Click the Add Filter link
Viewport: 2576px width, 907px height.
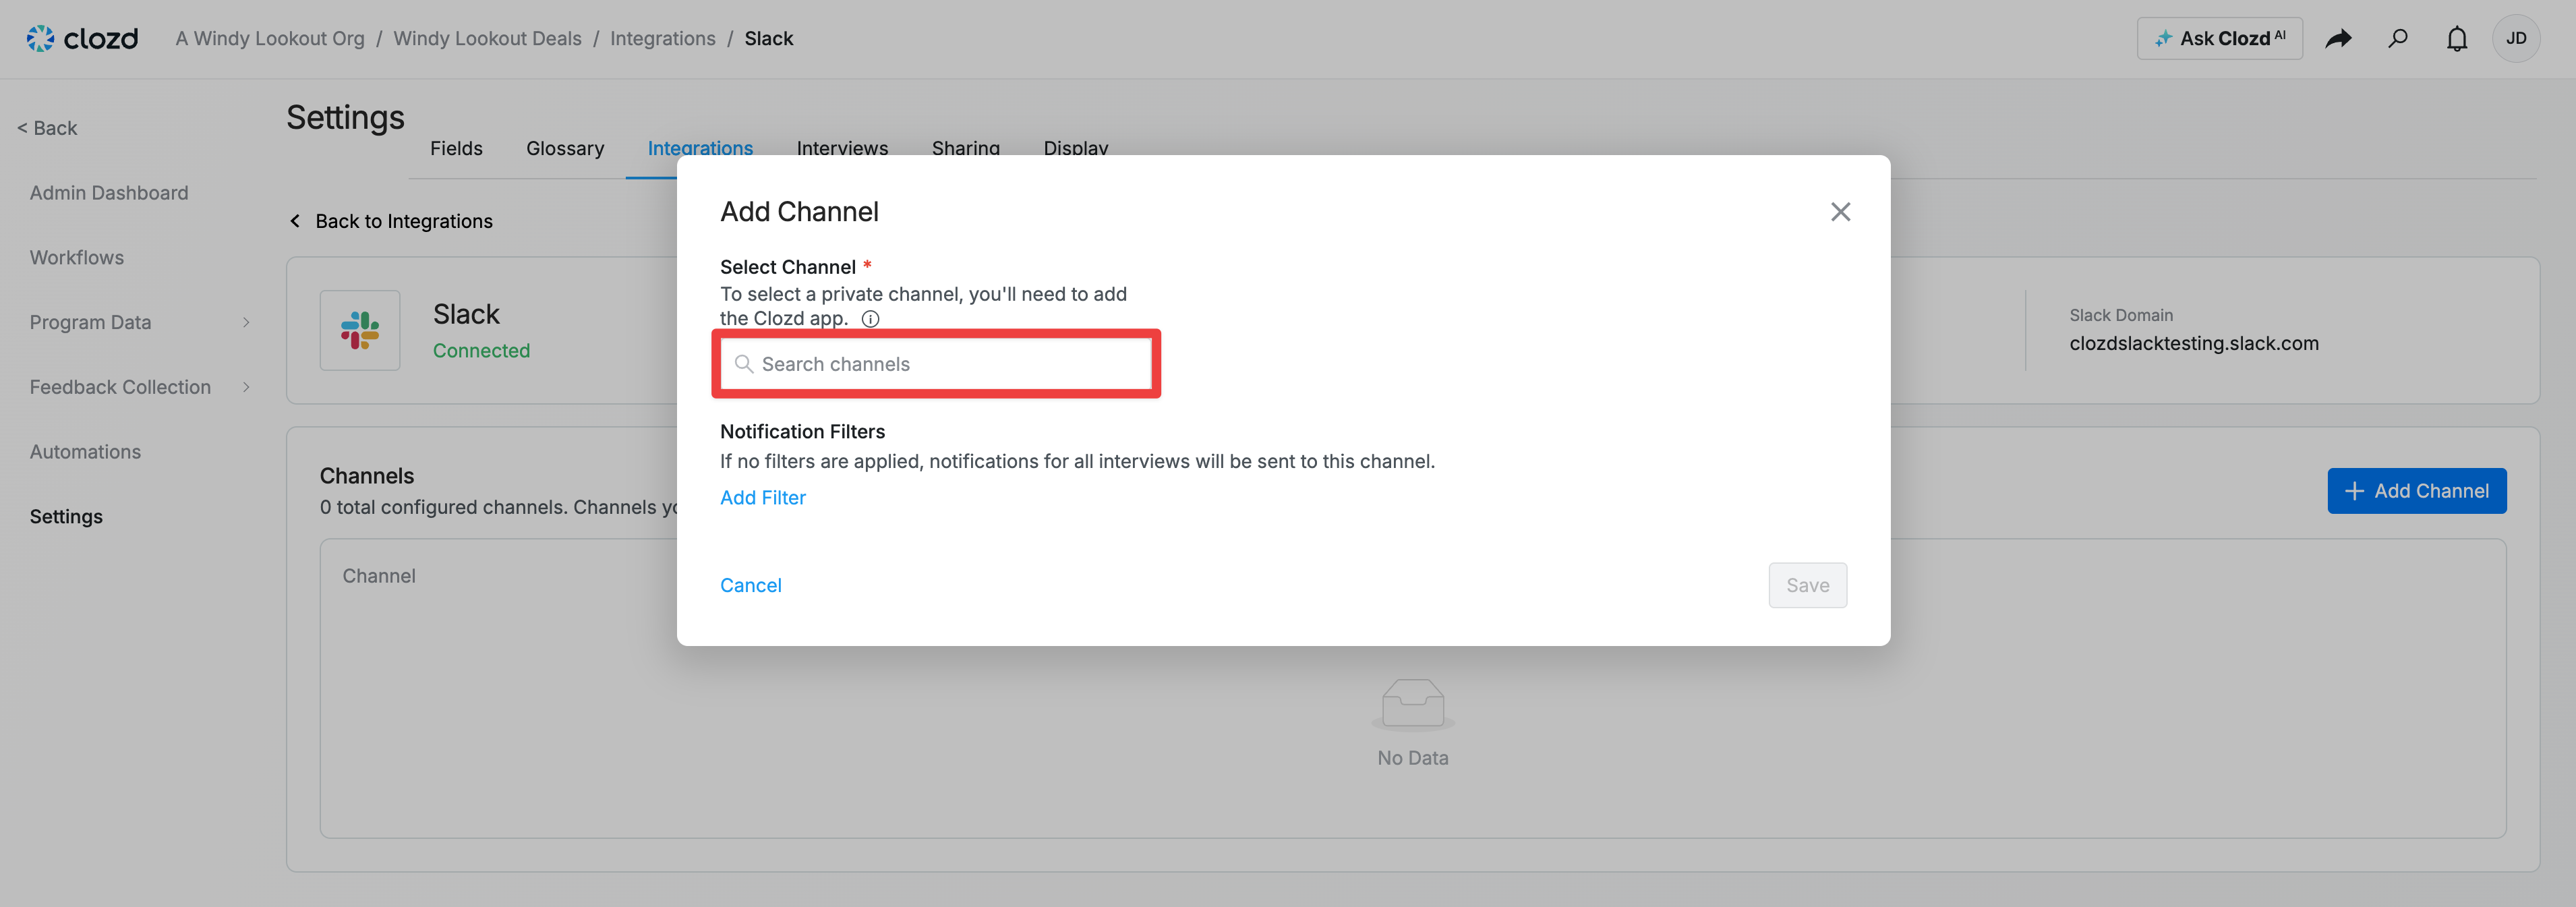tap(763, 497)
